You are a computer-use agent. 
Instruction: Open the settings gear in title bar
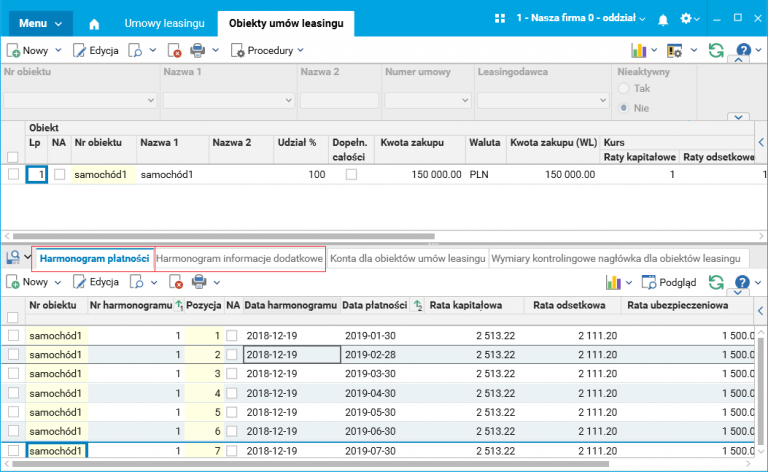coord(686,19)
